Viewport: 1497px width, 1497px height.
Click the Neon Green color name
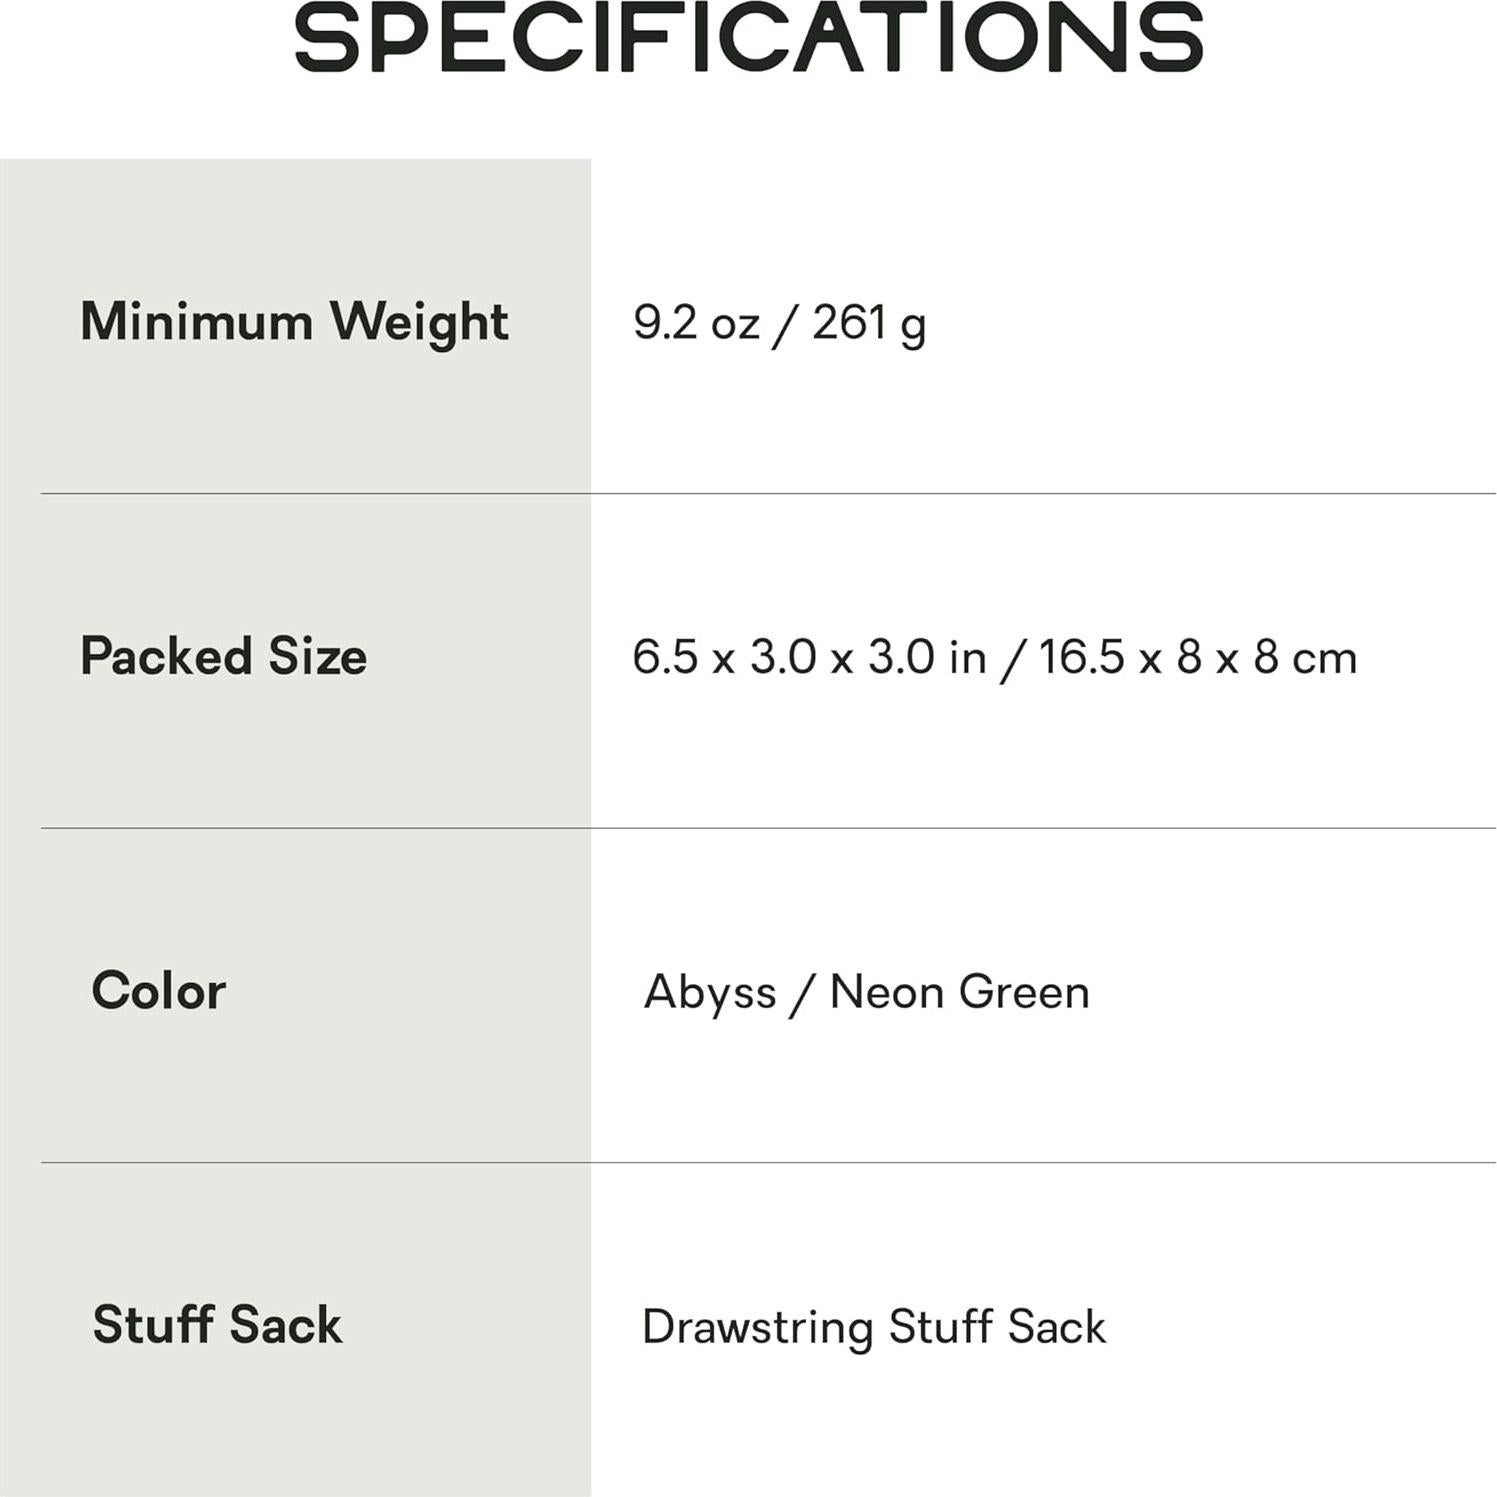[x=959, y=992]
